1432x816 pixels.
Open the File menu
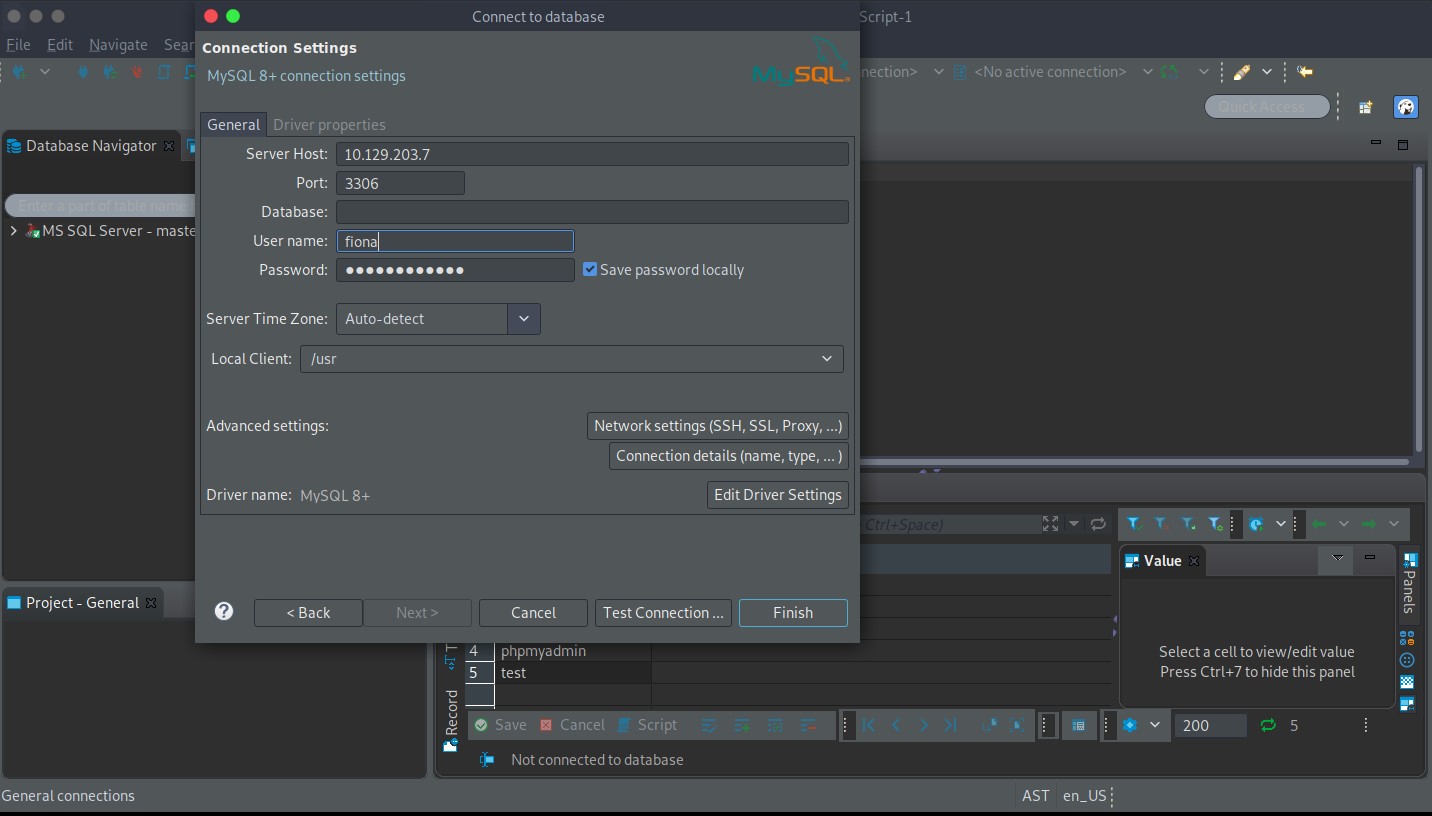coord(18,44)
